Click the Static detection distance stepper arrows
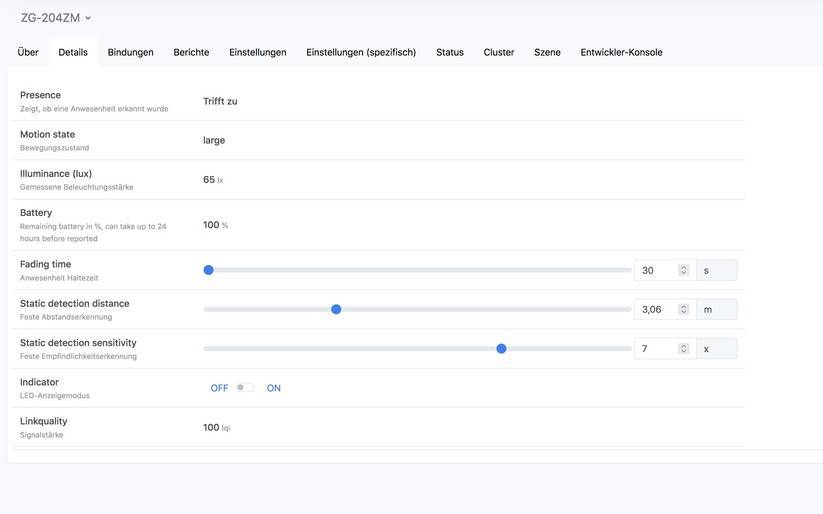 pyautogui.click(x=684, y=309)
